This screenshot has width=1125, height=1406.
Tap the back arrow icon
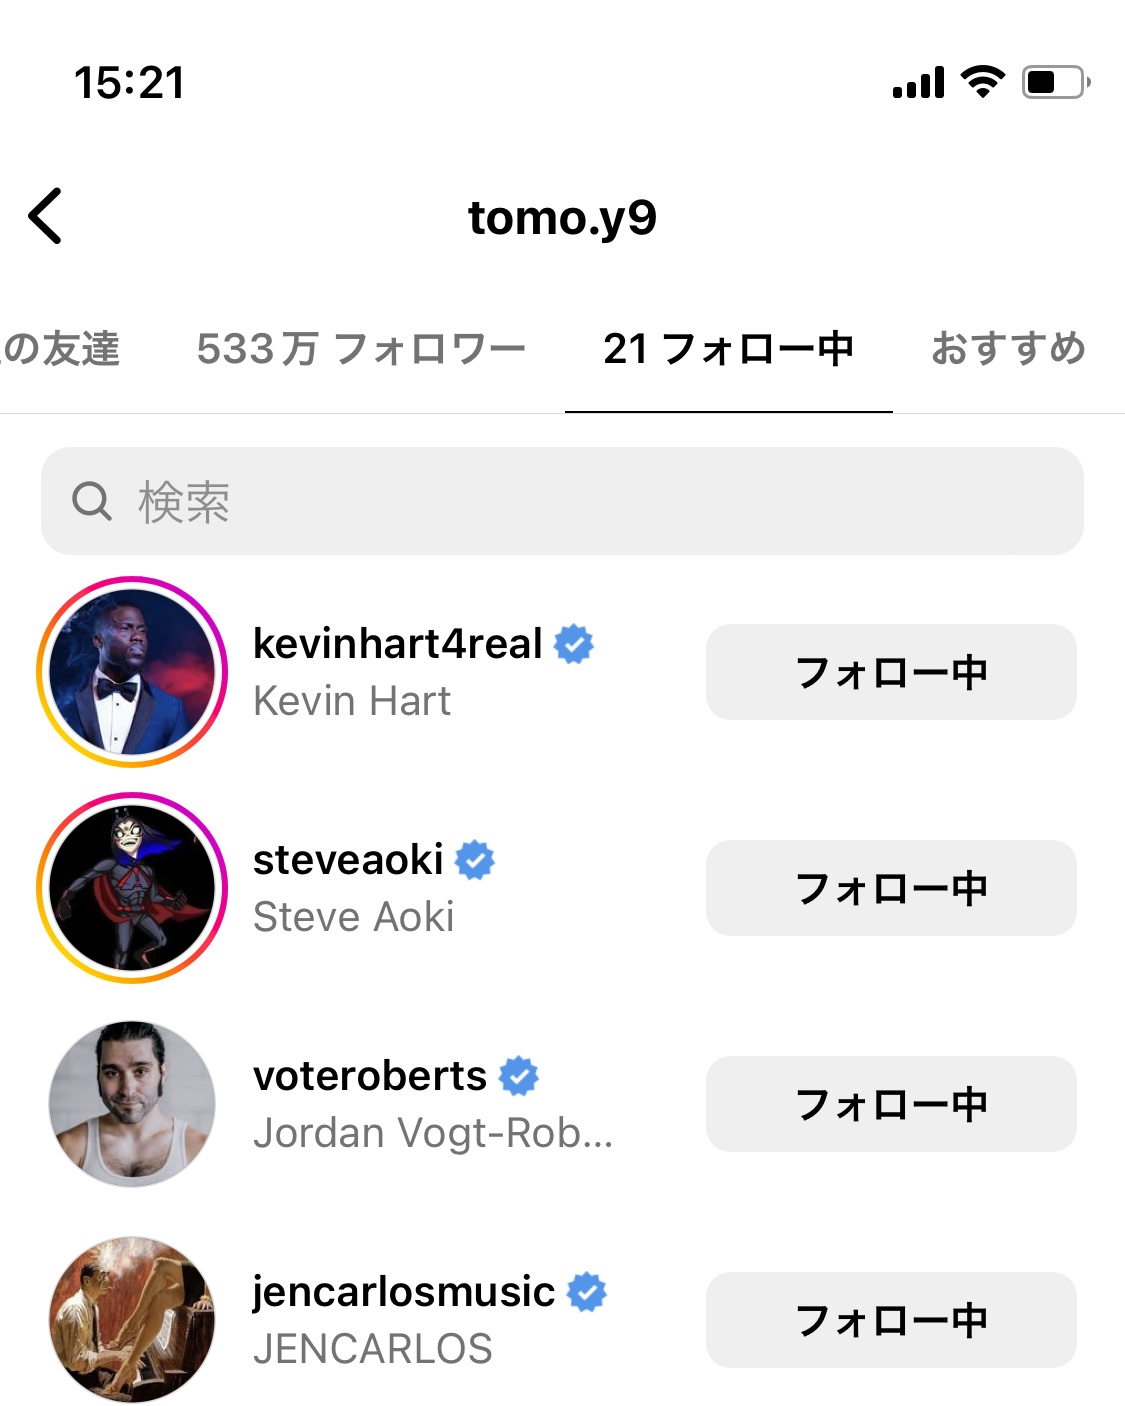point(45,215)
